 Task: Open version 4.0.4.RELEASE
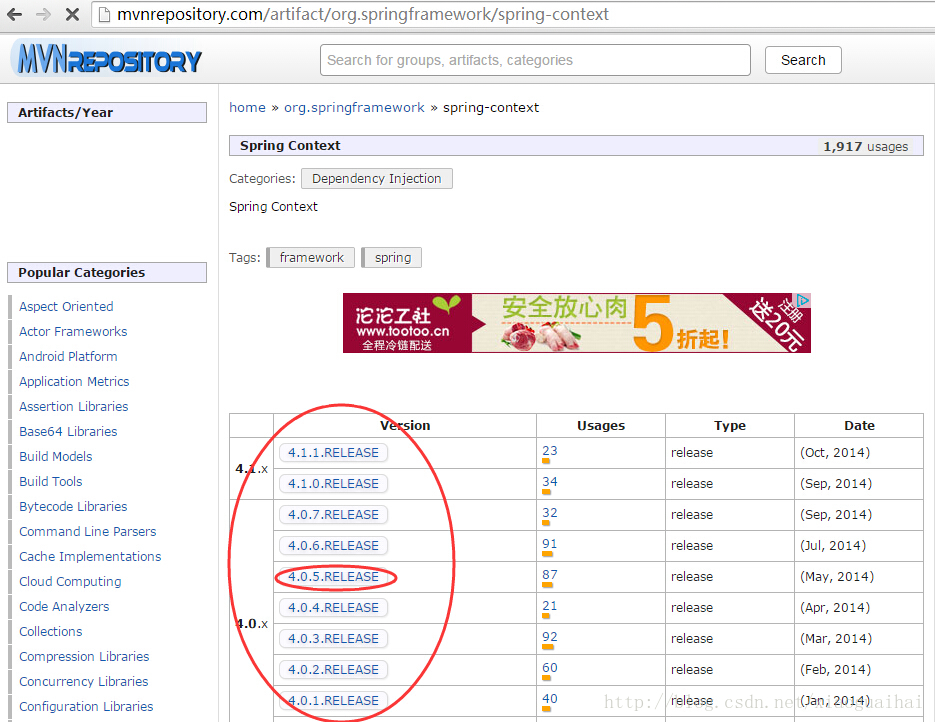point(333,608)
